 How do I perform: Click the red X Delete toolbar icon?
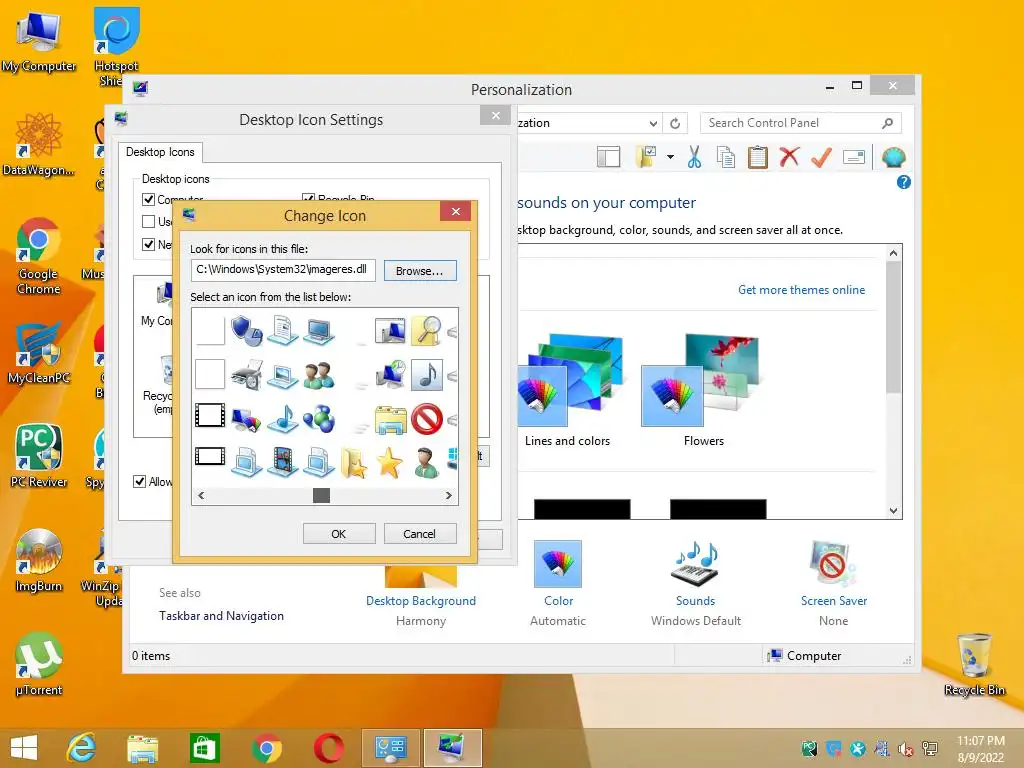[790, 157]
